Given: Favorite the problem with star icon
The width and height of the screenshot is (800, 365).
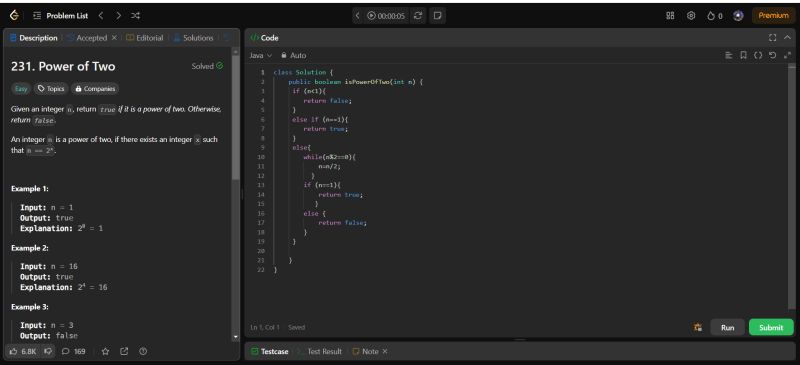Looking at the screenshot, I should click(x=106, y=351).
